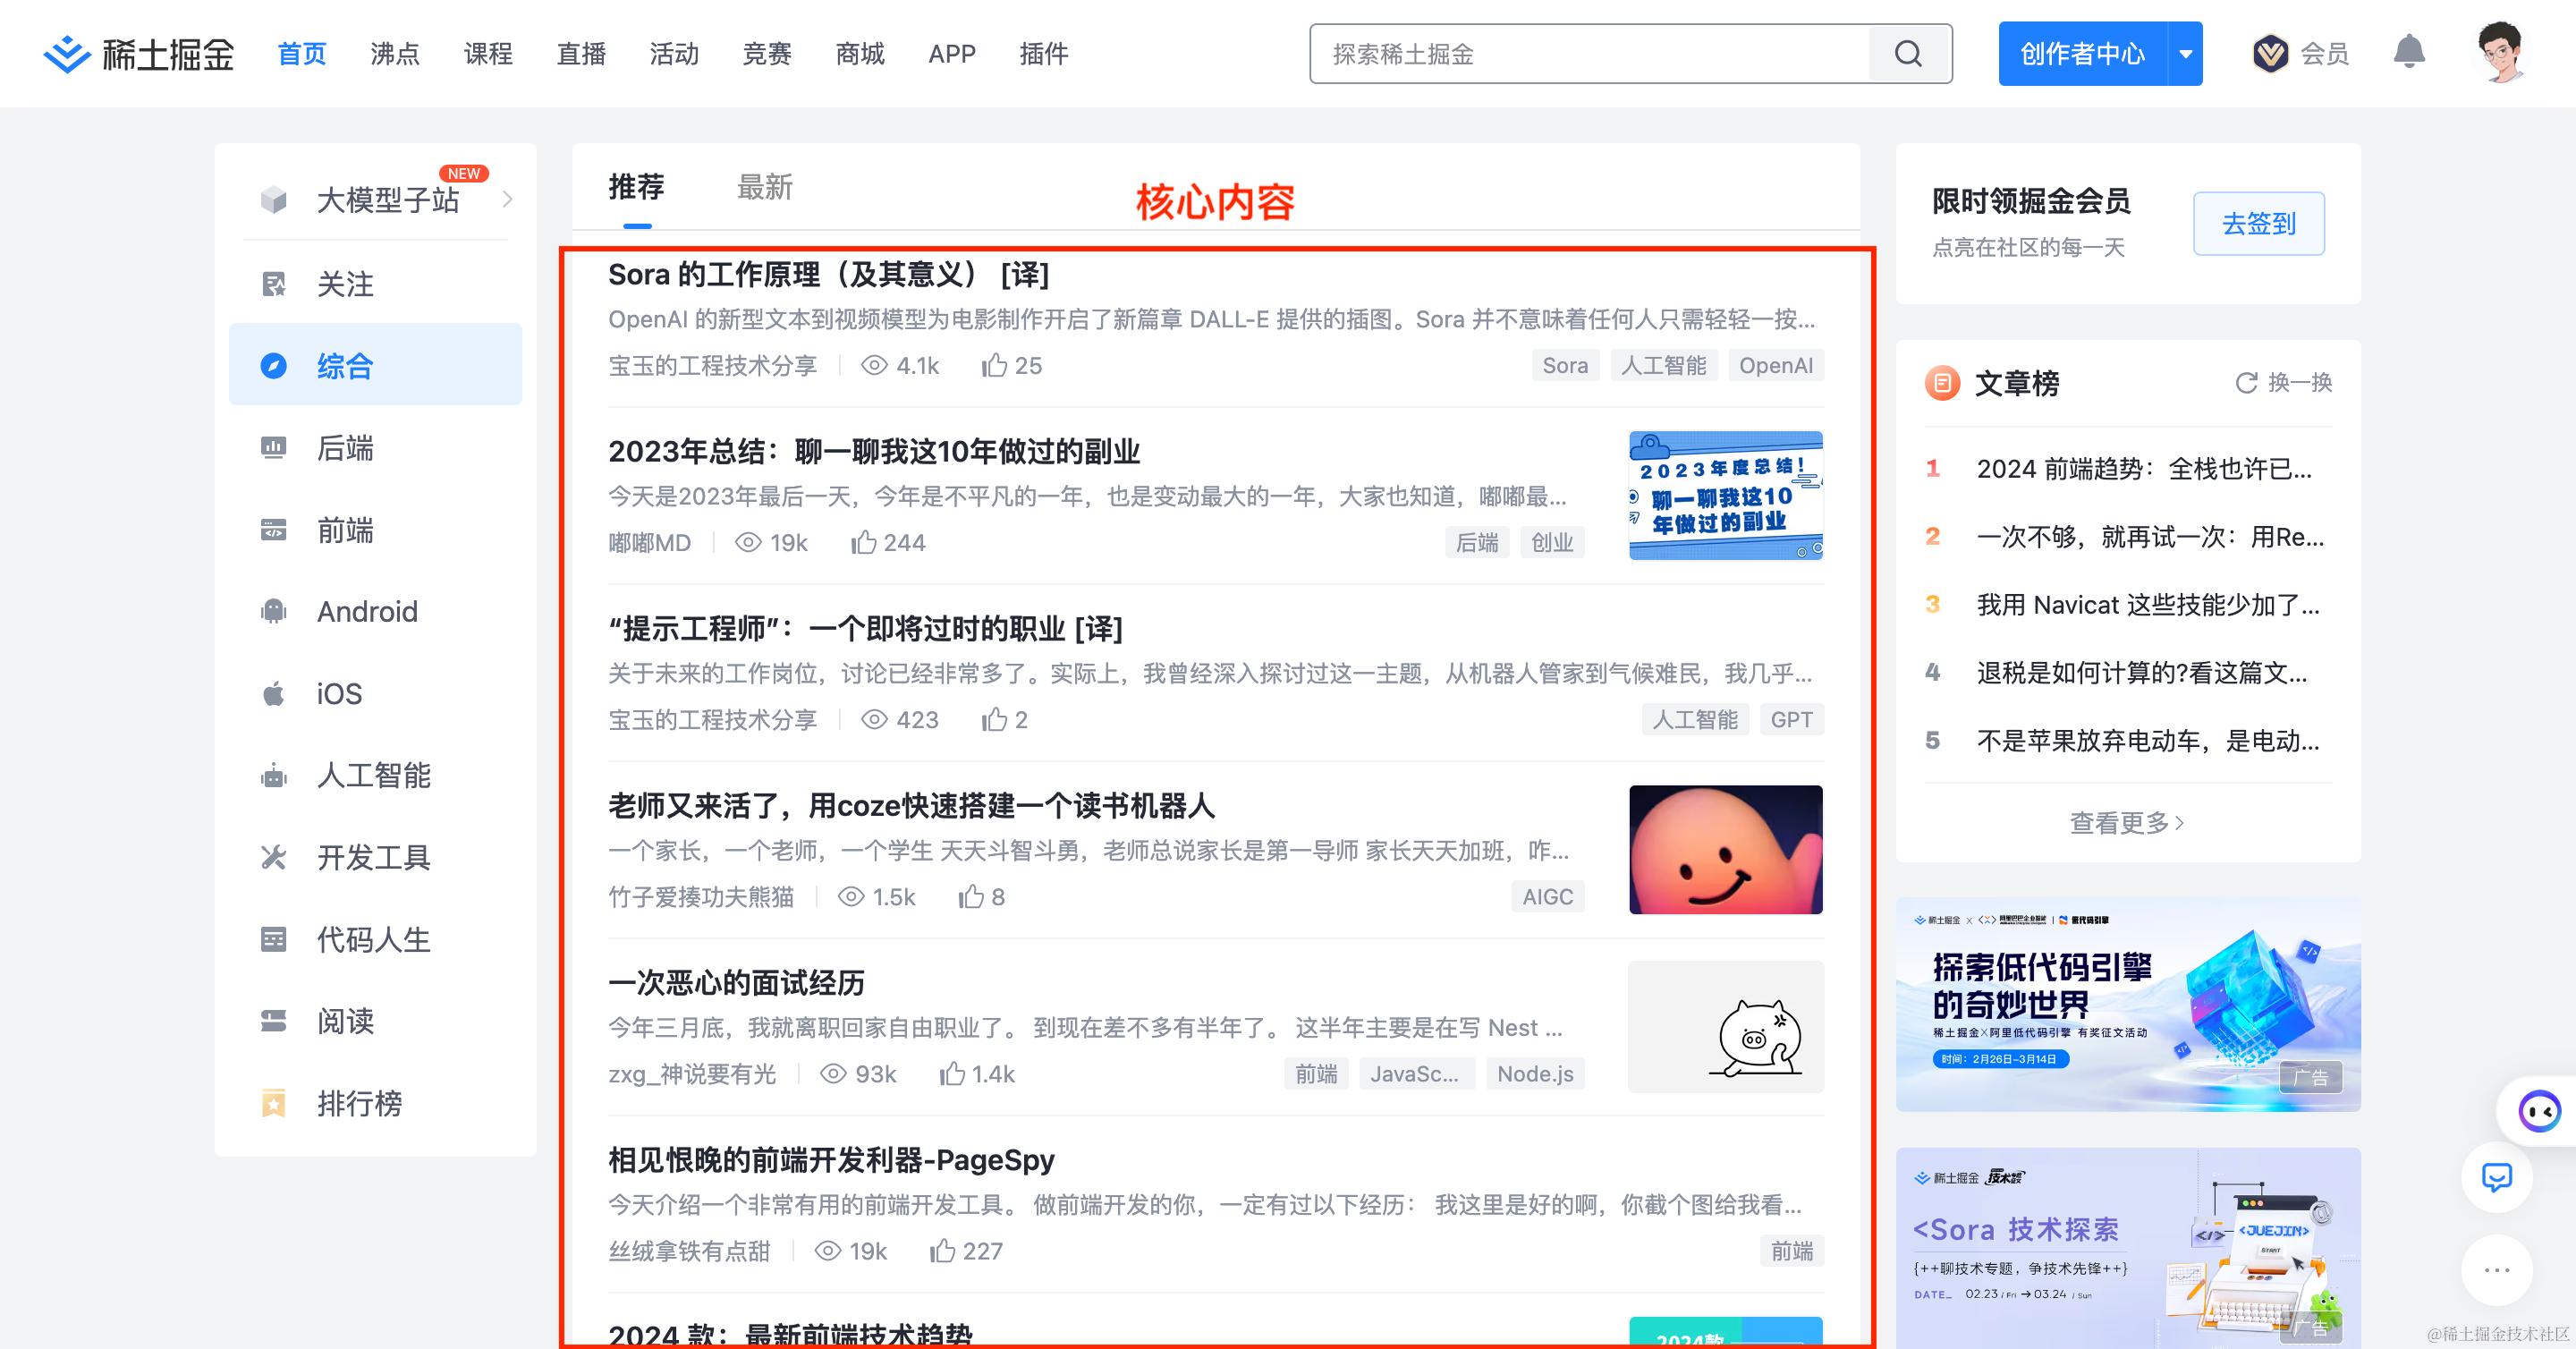Open the 探索低代码引擎 ad banner
This screenshot has height=1349, width=2576.
(x=2128, y=1004)
